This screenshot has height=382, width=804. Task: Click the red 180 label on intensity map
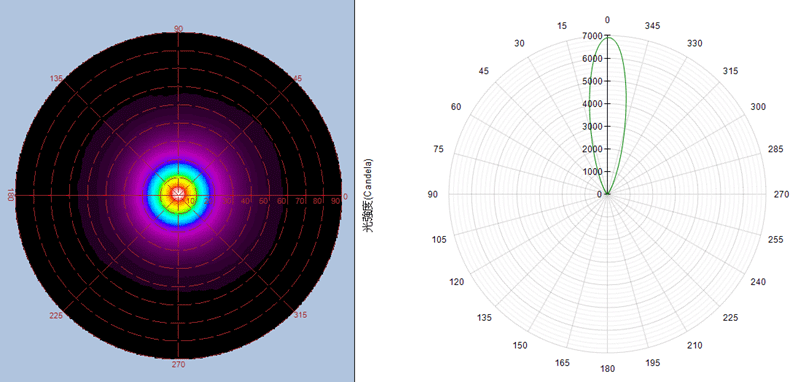pos(11,196)
